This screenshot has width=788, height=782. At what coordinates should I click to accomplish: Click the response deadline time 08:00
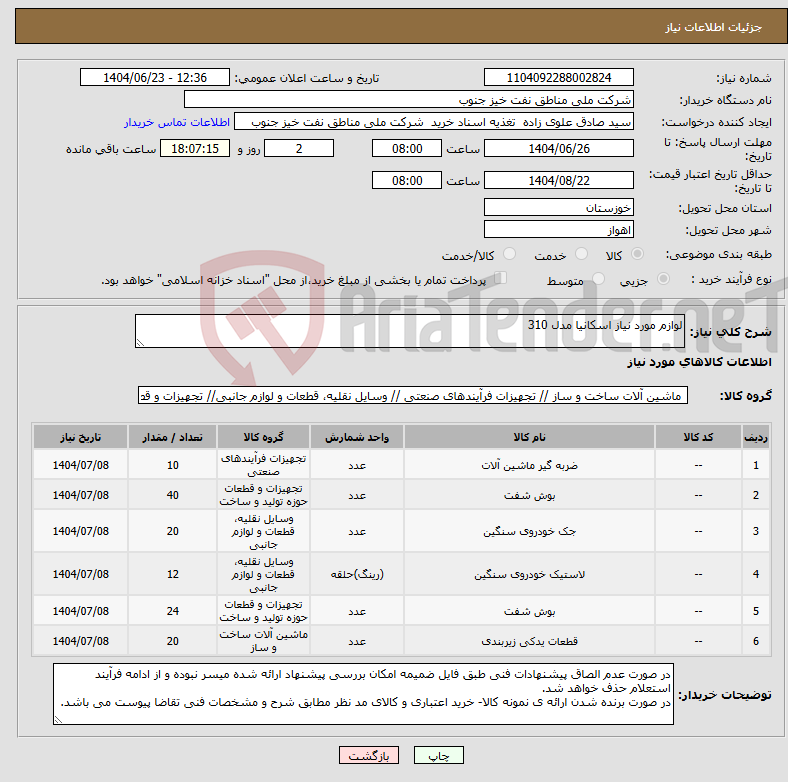point(407,148)
